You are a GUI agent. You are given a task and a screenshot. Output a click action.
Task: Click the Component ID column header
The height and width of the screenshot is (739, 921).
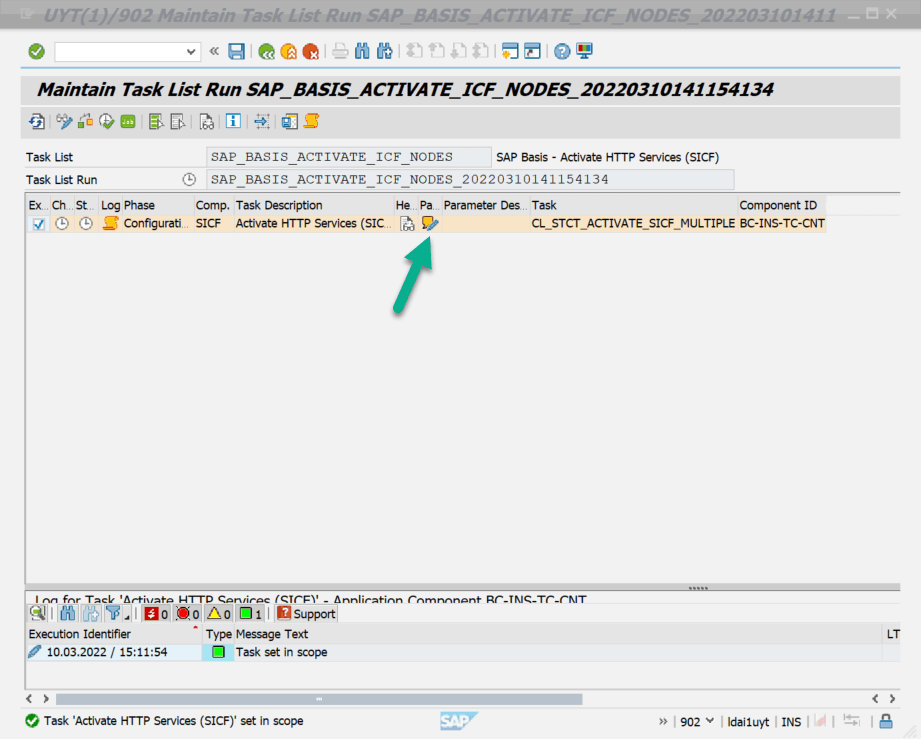[x=782, y=205]
